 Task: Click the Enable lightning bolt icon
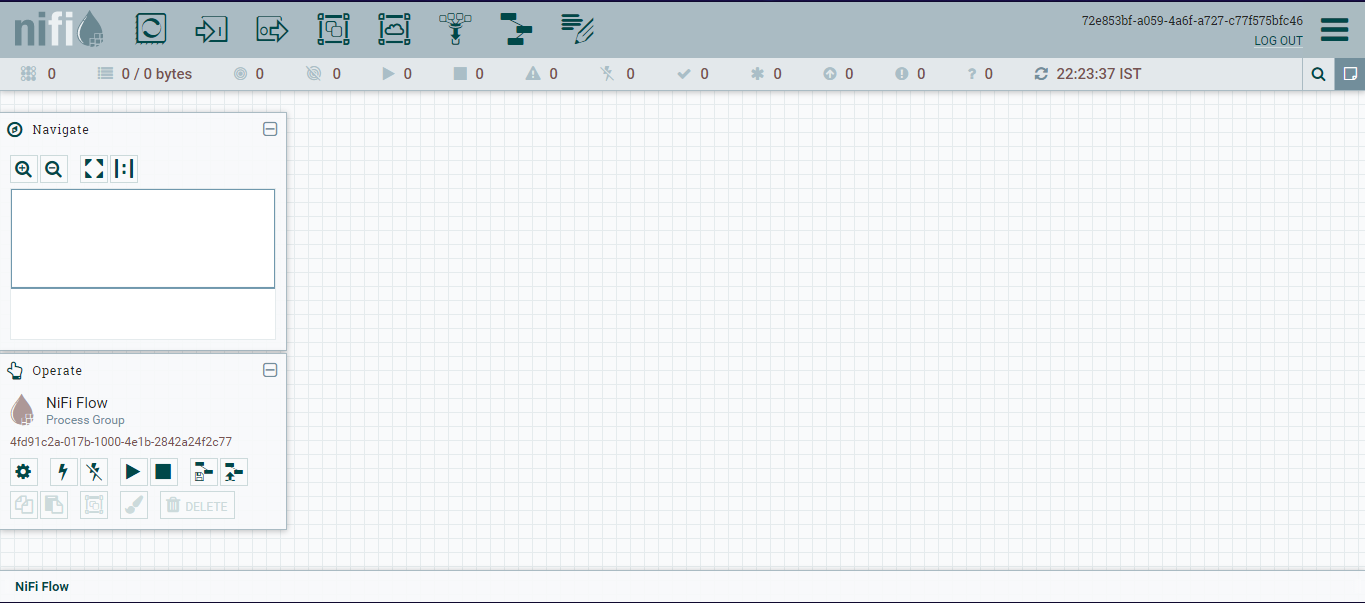pos(64,472)
